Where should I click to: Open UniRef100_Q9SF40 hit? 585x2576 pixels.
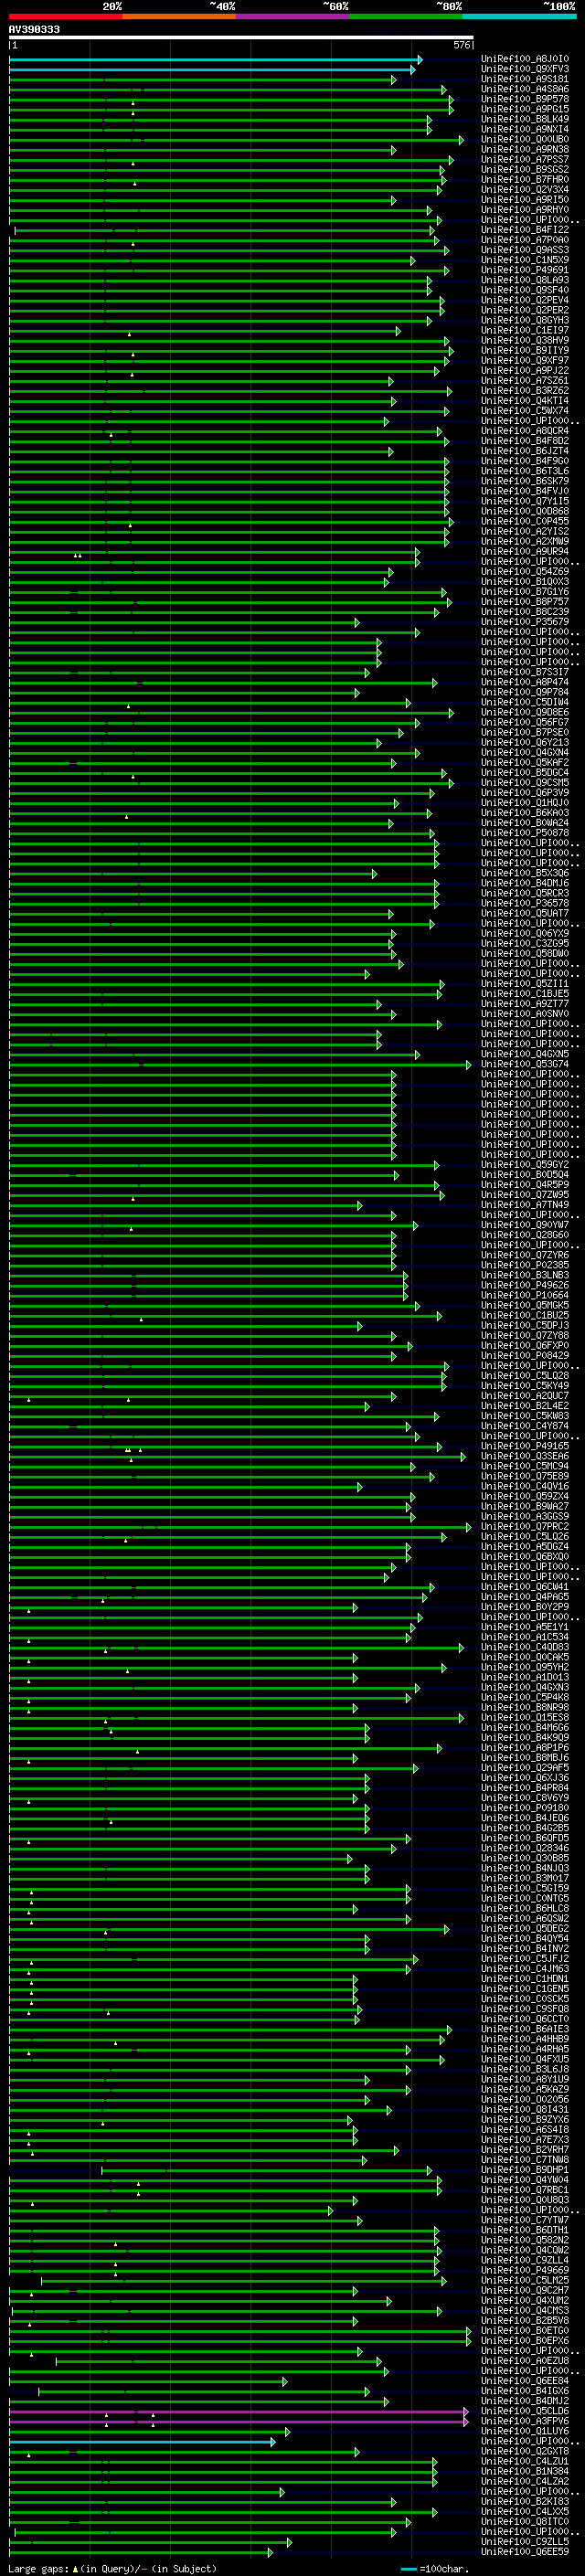coord(525,290)
